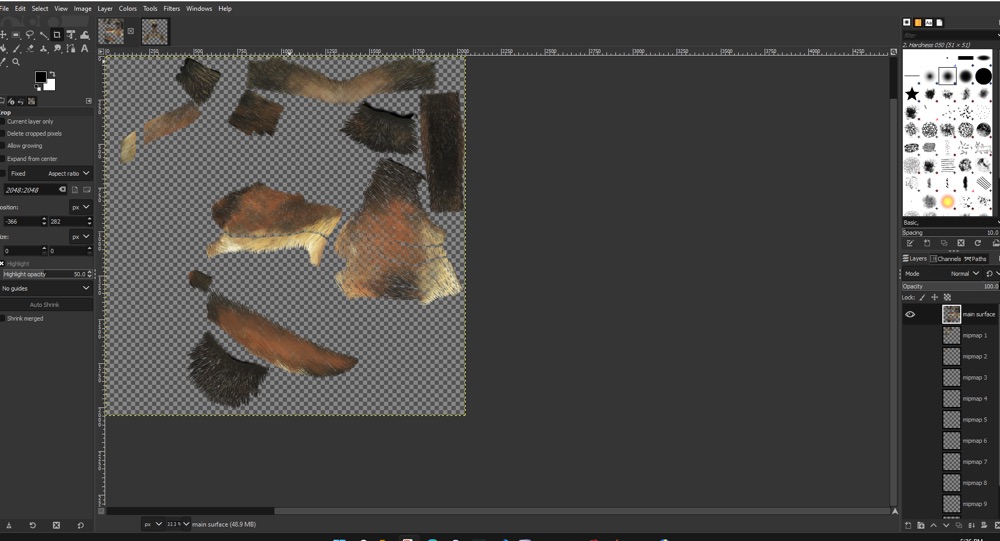The height and width of the screenshot is (541, 1000).
Task: Lock alpha channel of layer
Action: [x=947, y=297]
